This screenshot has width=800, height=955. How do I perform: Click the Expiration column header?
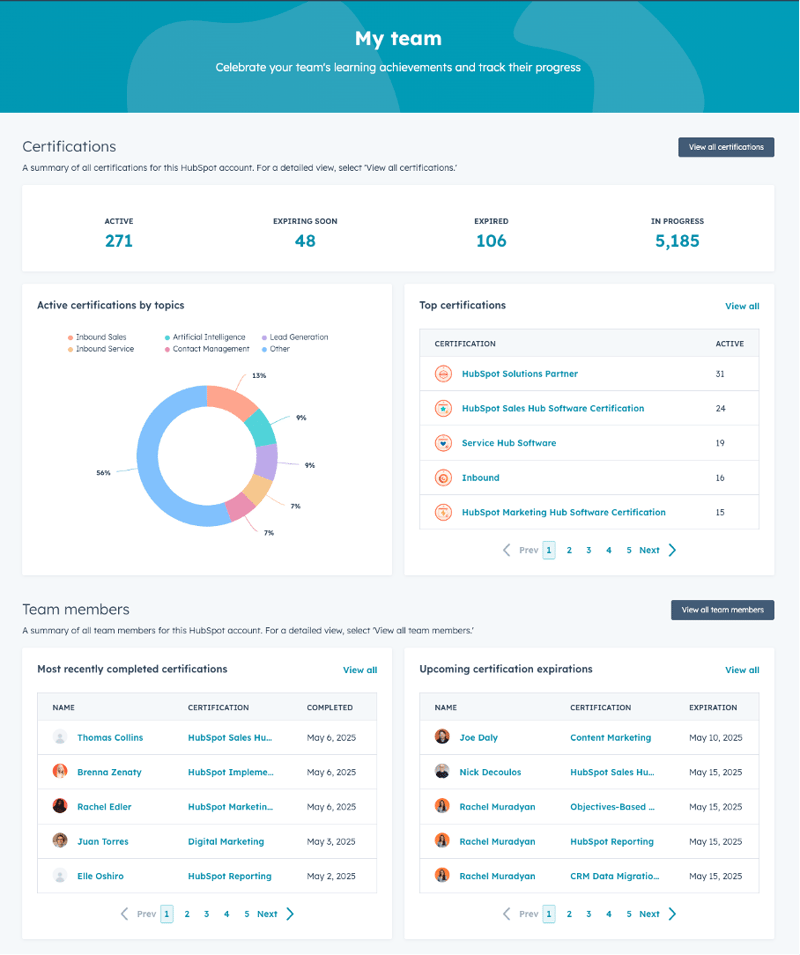pyautogui.click(x=713, y=708)
